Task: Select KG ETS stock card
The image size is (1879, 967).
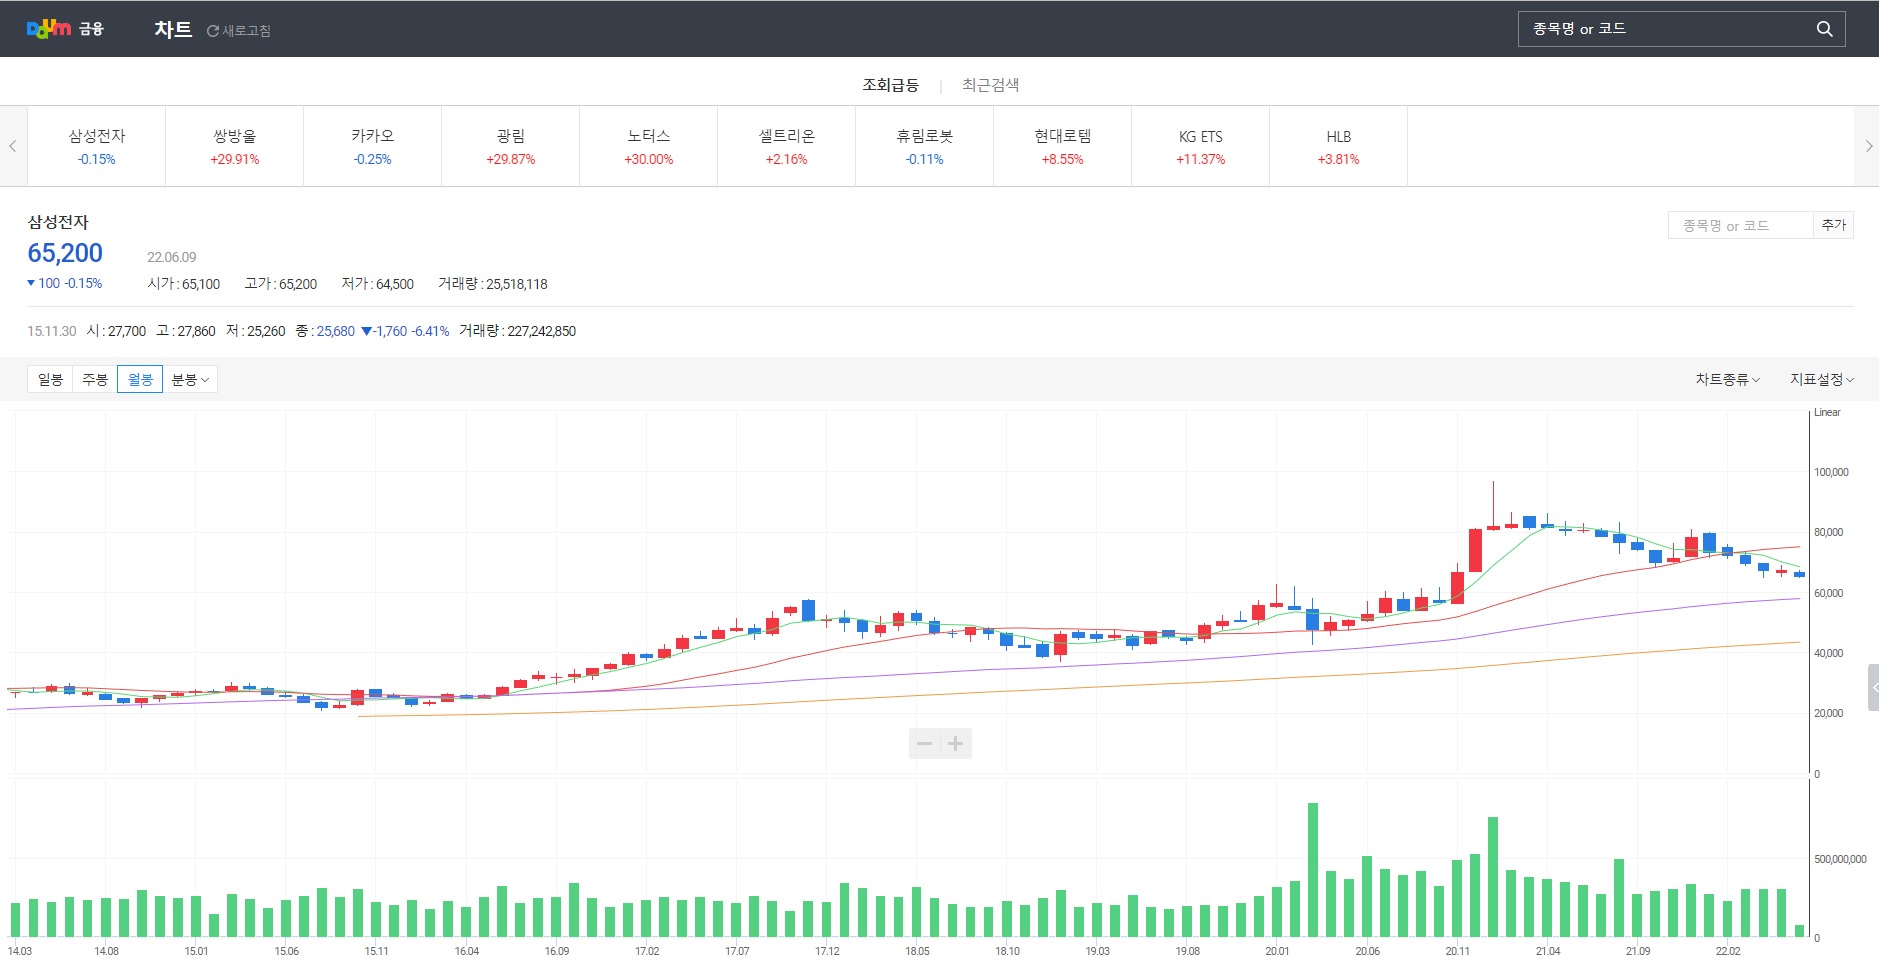Action: click(1201, 146)
